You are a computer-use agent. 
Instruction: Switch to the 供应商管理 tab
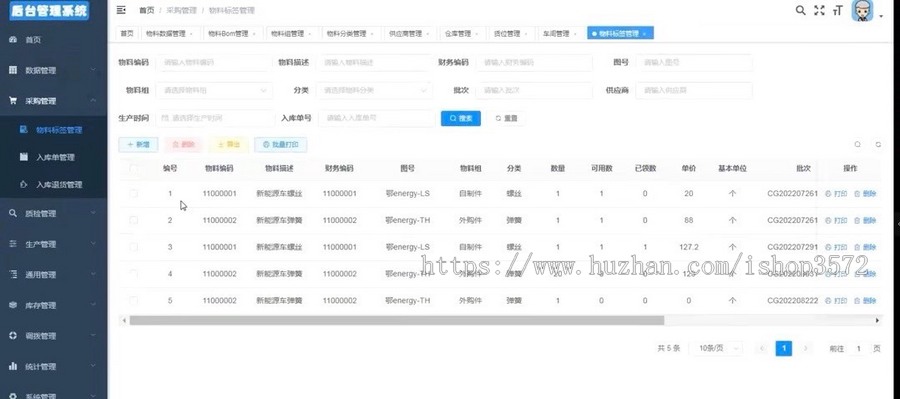pyautogui.click(x=409, y=34)
